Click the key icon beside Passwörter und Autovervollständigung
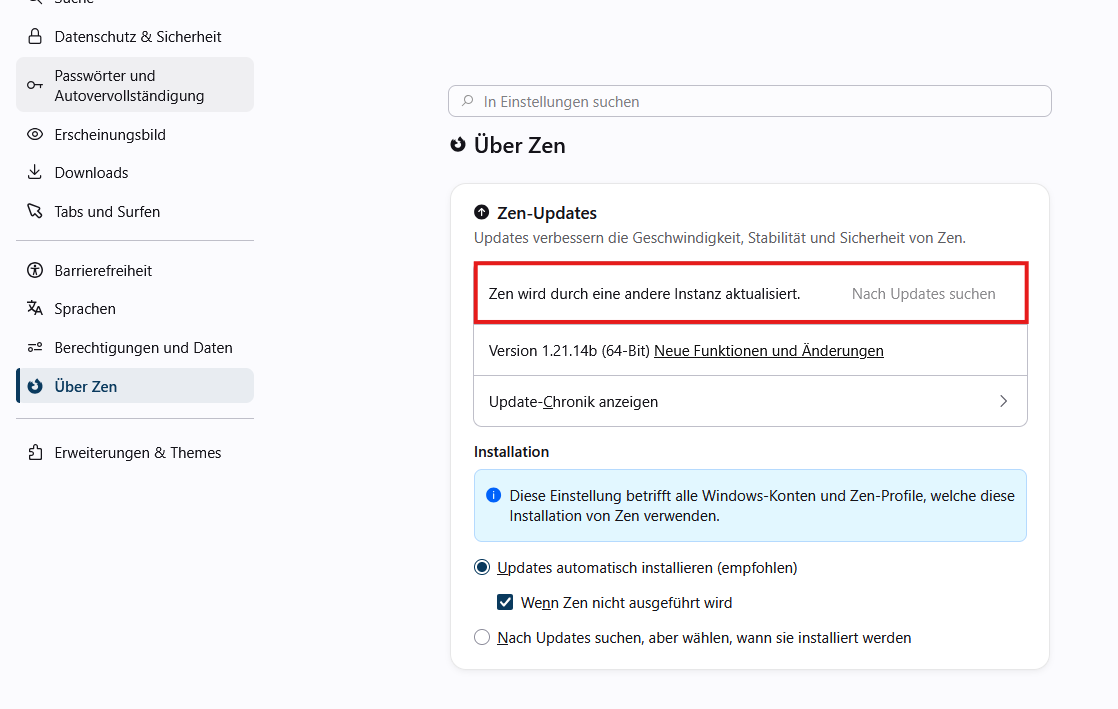Image resolution: width=1118 pixels, height=709 pixels. pos(34,86)
